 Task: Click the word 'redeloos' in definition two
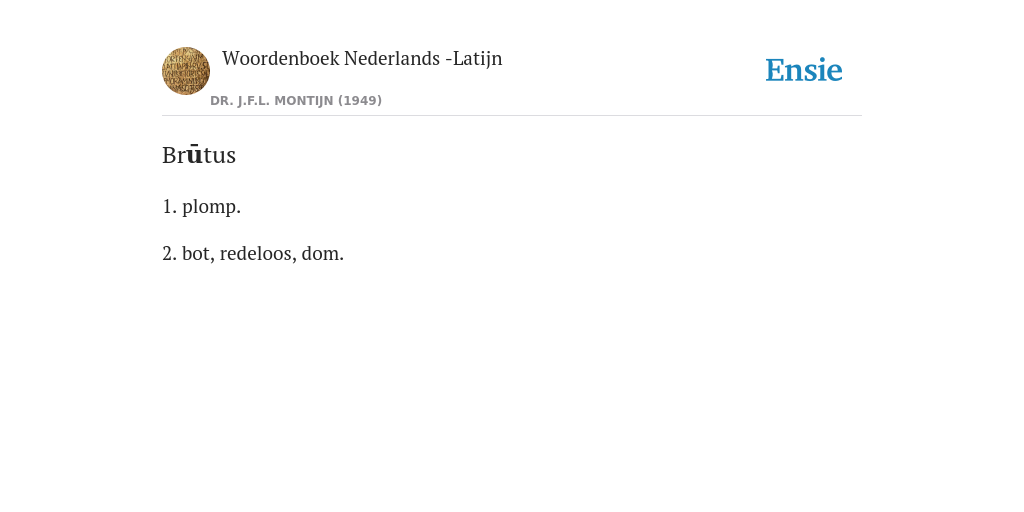click(x=258, y=253)
